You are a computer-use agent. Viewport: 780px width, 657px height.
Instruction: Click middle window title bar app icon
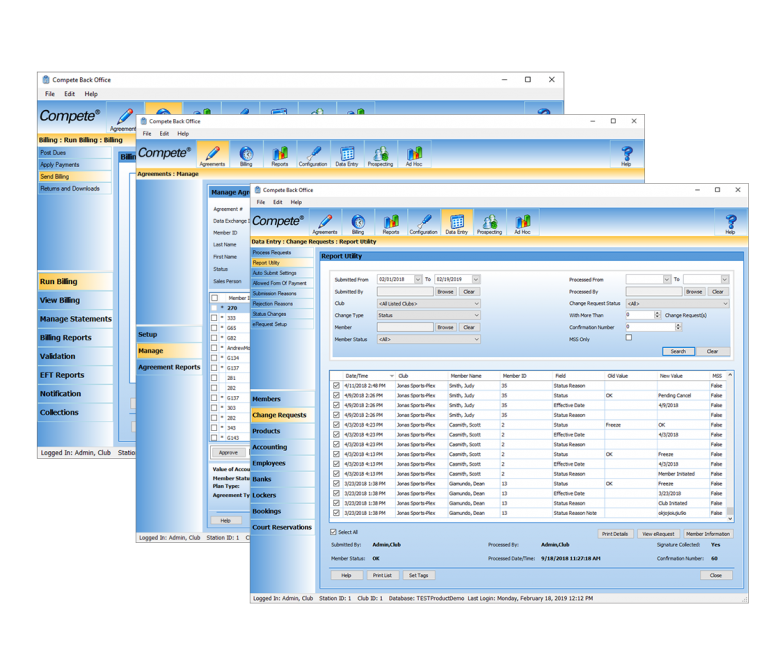tap(143, 121)
